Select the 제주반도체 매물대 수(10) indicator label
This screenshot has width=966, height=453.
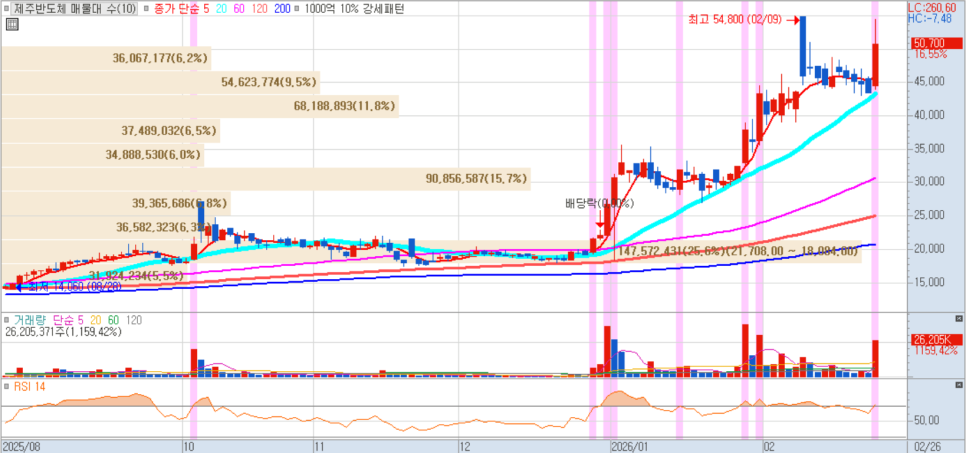click(75, 9)
